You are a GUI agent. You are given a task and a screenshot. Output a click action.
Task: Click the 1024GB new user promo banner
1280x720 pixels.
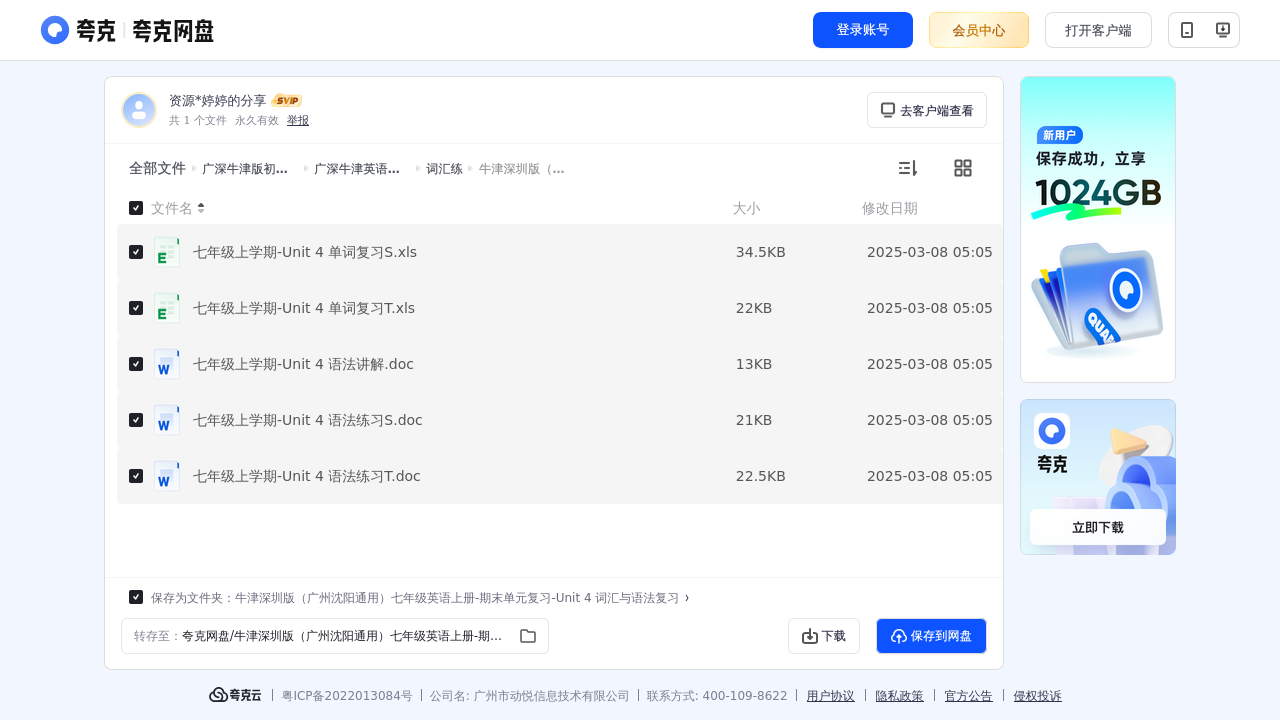(x=1098, y=229)
